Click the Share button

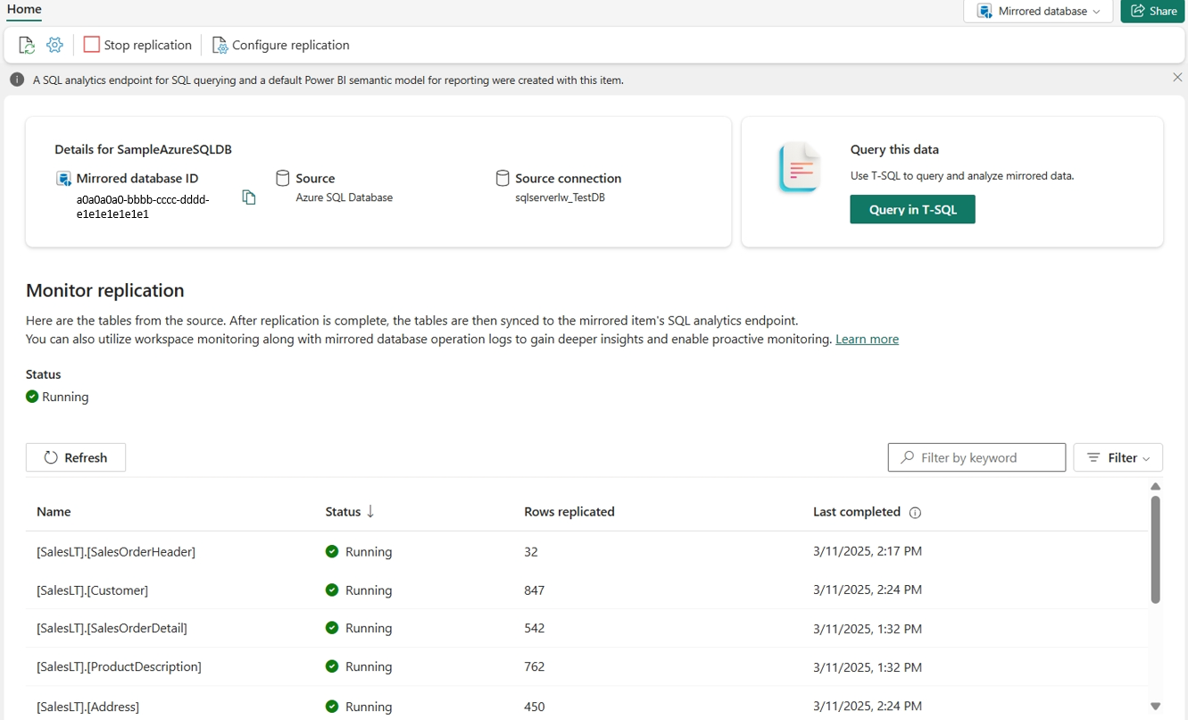click(1154, 11)
